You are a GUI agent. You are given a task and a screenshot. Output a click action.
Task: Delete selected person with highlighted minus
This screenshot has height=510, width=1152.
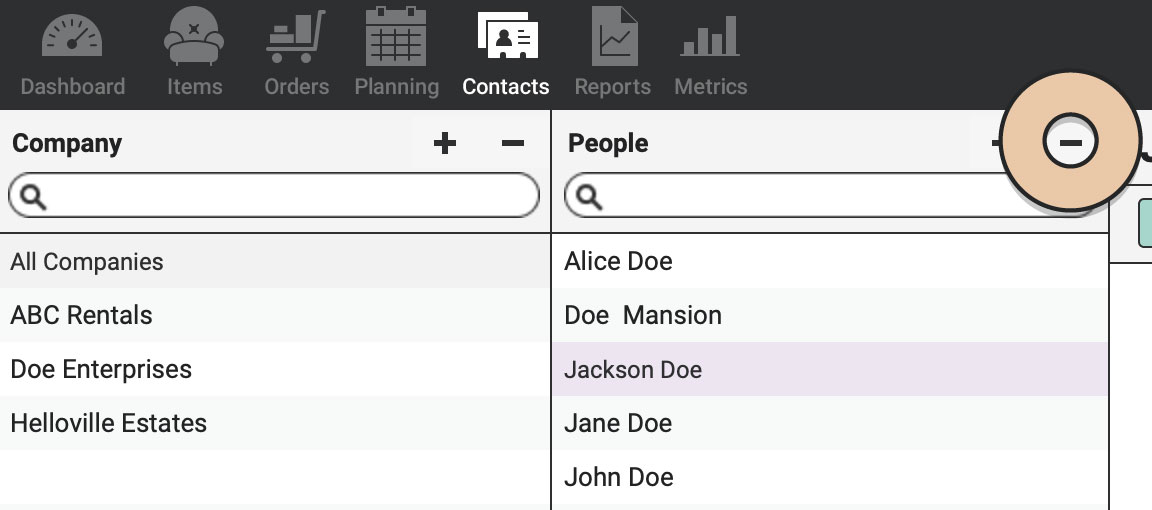point(1070,142)
